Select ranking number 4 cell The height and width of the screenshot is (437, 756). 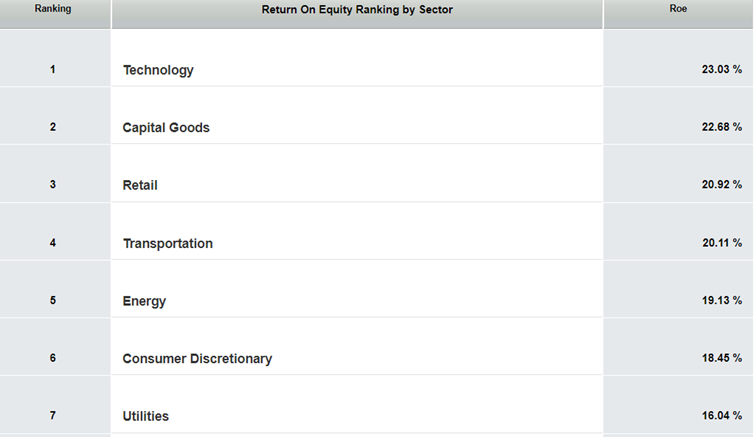tap(53, 243)
